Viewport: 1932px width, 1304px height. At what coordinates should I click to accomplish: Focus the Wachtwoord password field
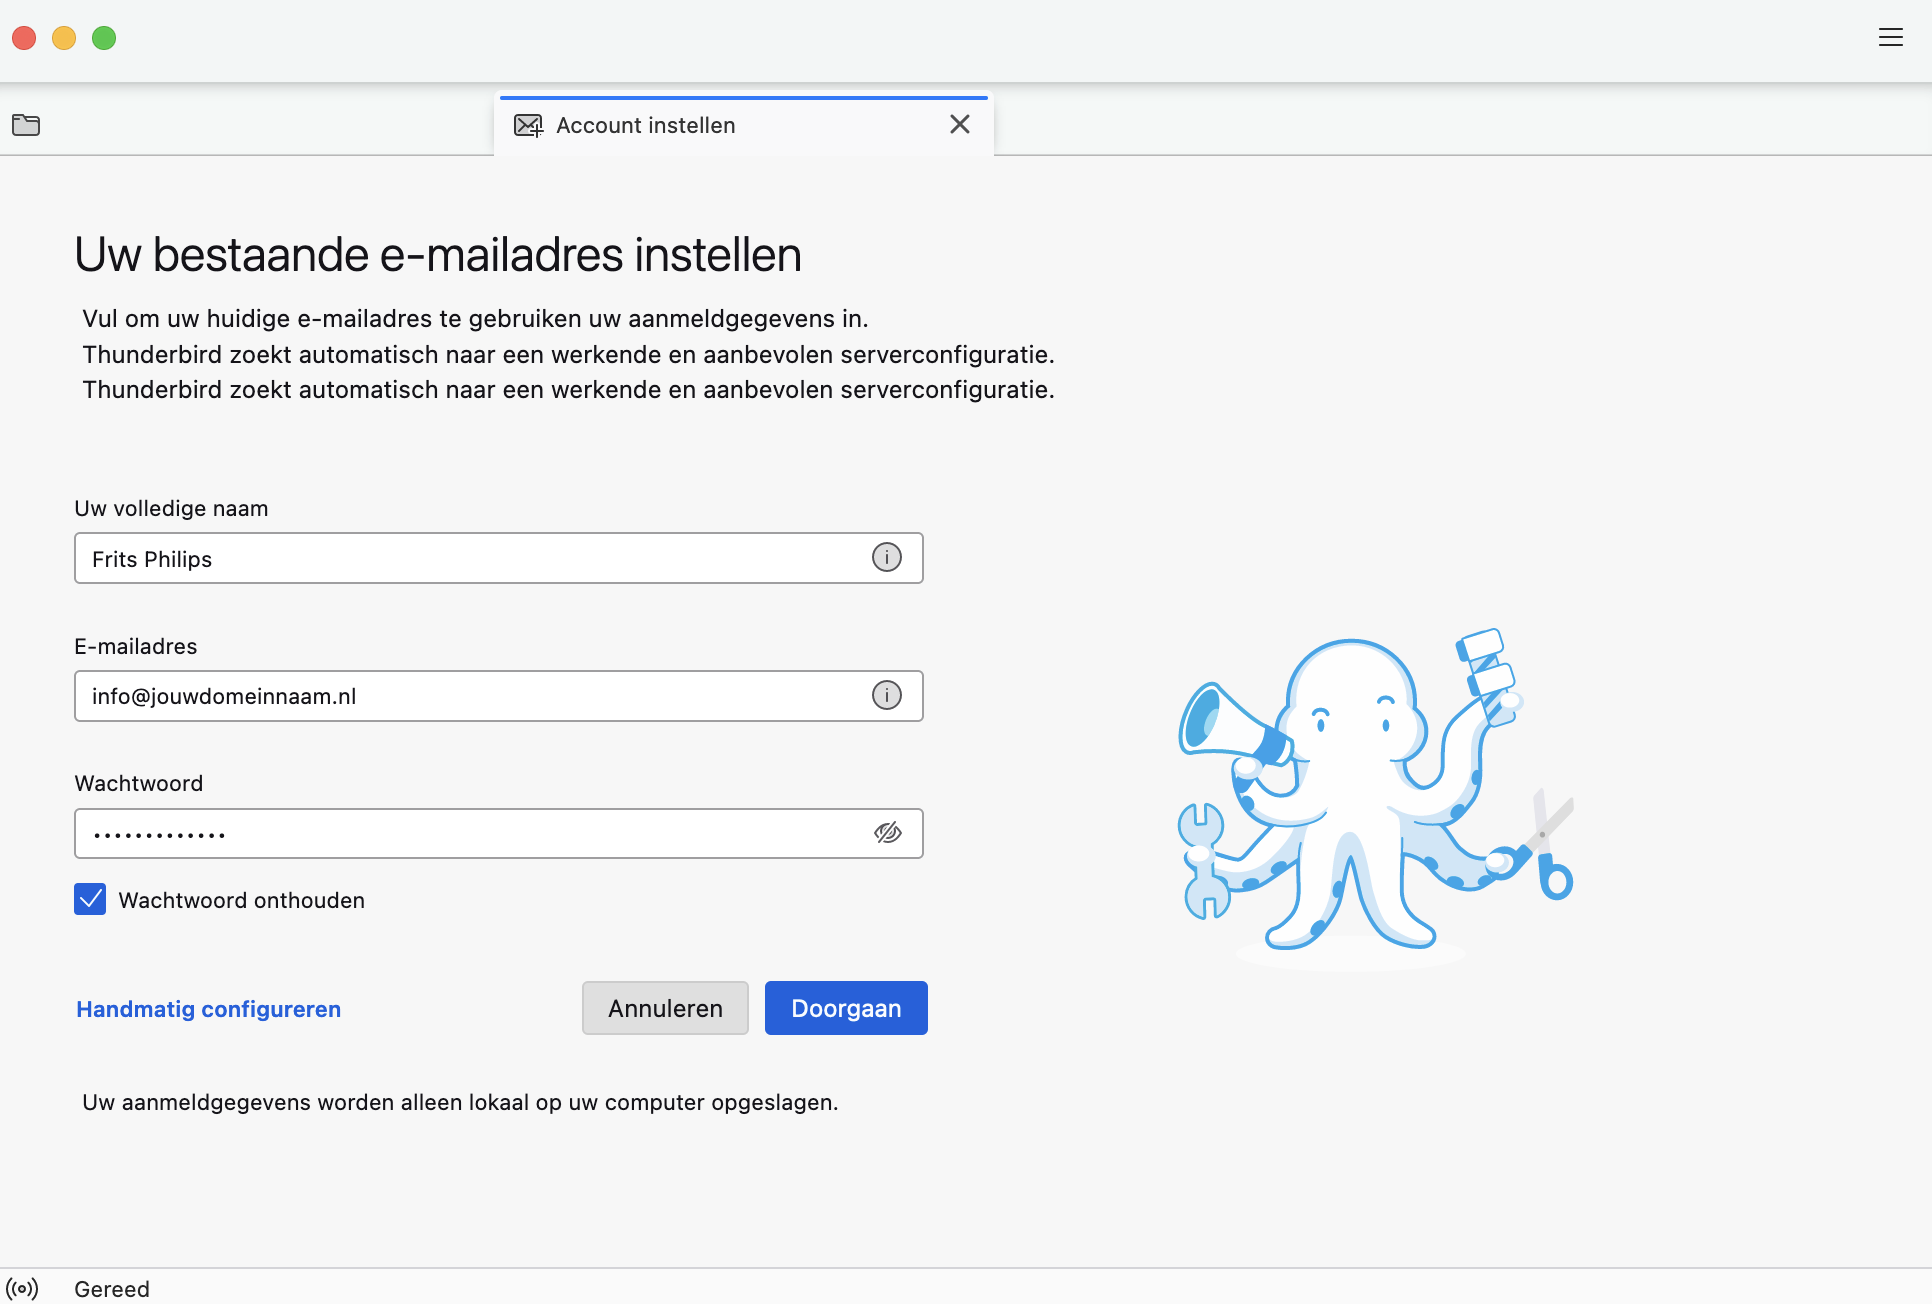point(470,833)
